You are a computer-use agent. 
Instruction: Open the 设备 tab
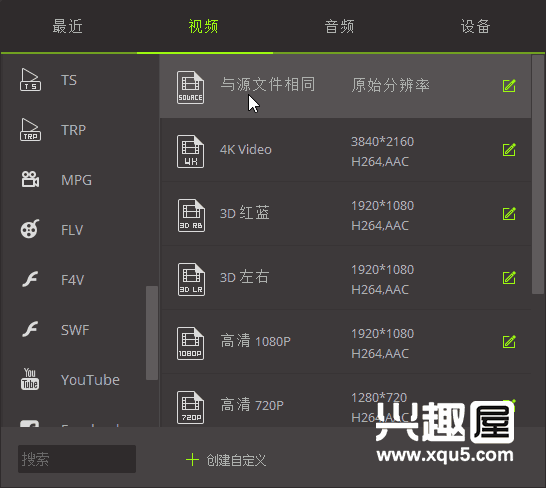click(x=476, y=26)
